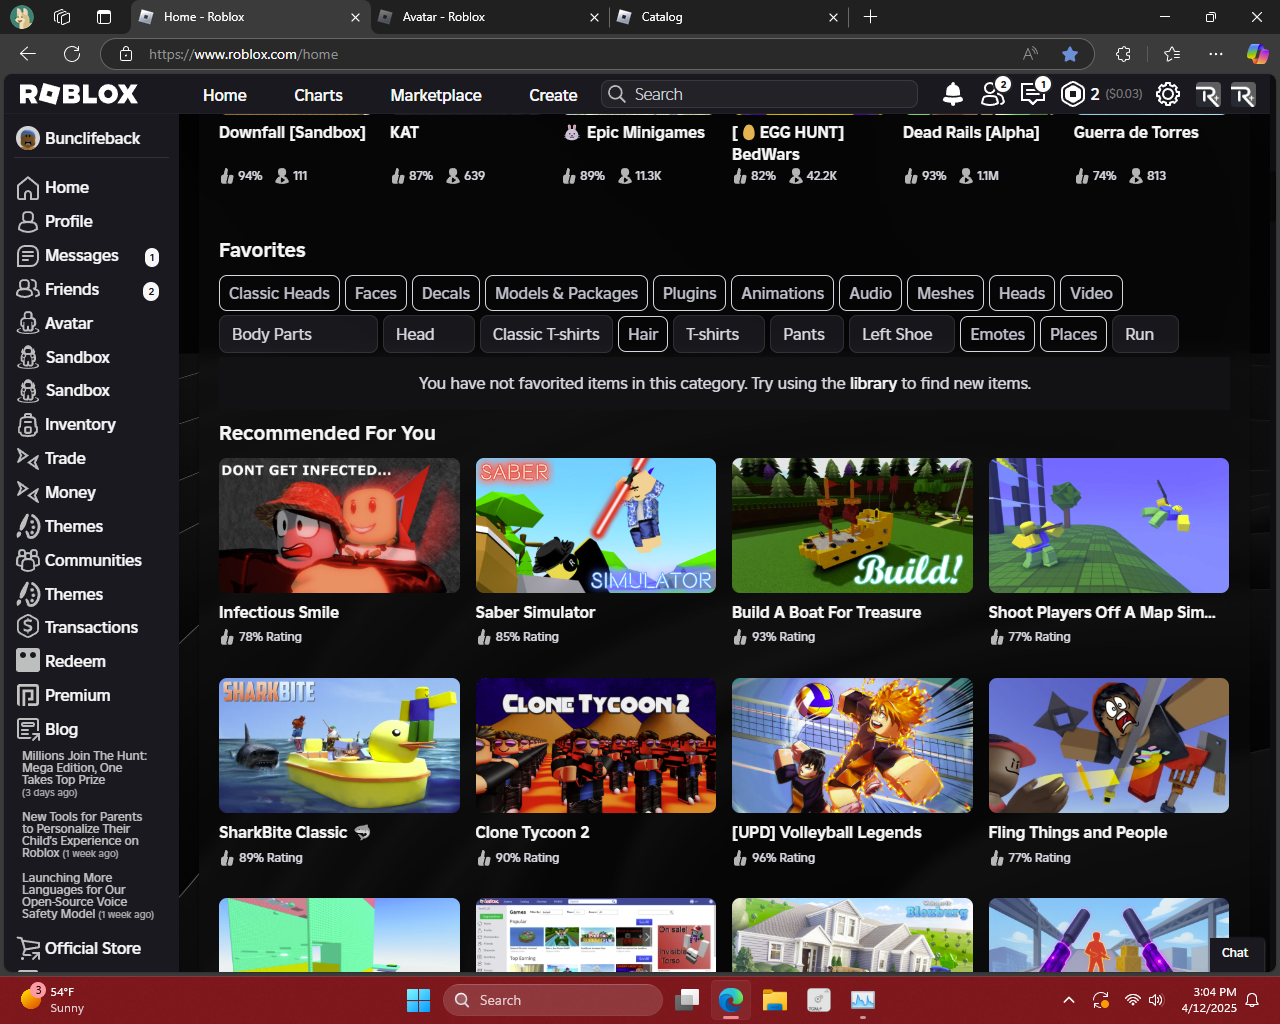1280x1024 pixels.
Task: Select the Decals favorites category
Action: [446, 293]
